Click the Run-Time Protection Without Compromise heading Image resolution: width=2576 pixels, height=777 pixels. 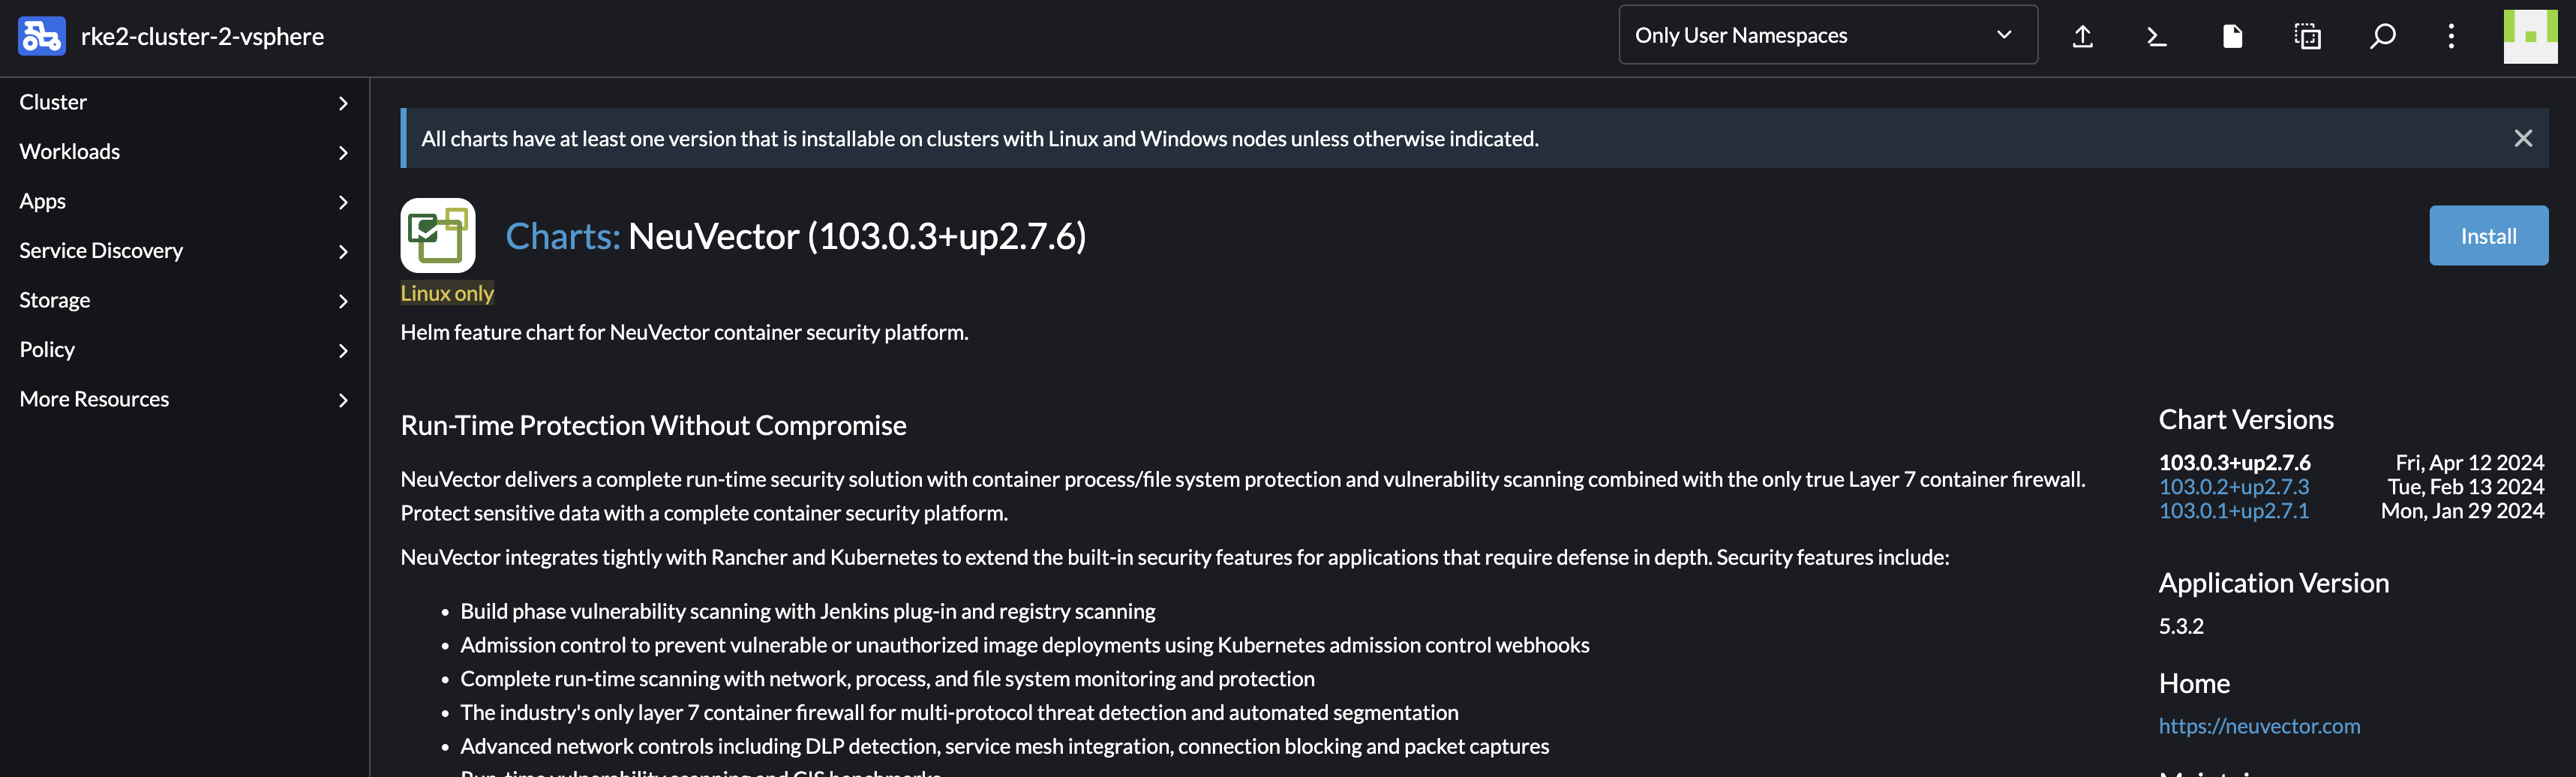(653, 425)
